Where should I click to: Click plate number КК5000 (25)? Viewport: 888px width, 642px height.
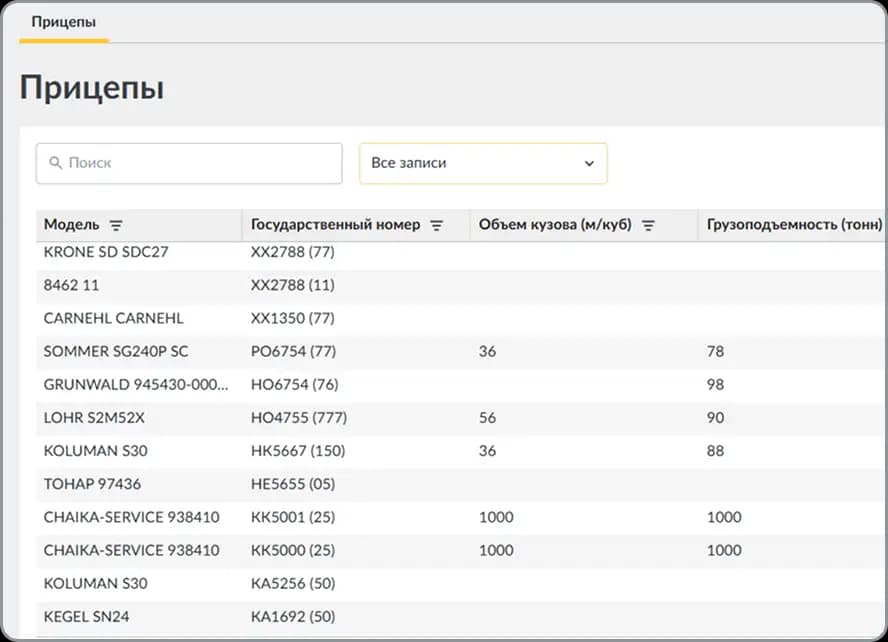(x=293, y=550)
